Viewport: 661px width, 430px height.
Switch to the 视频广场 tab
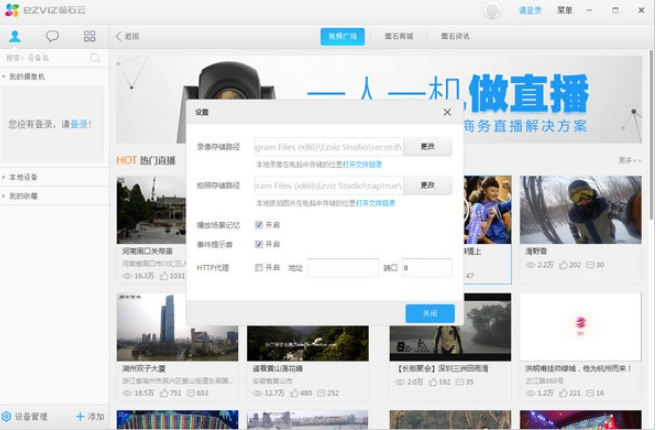point(342,37)
